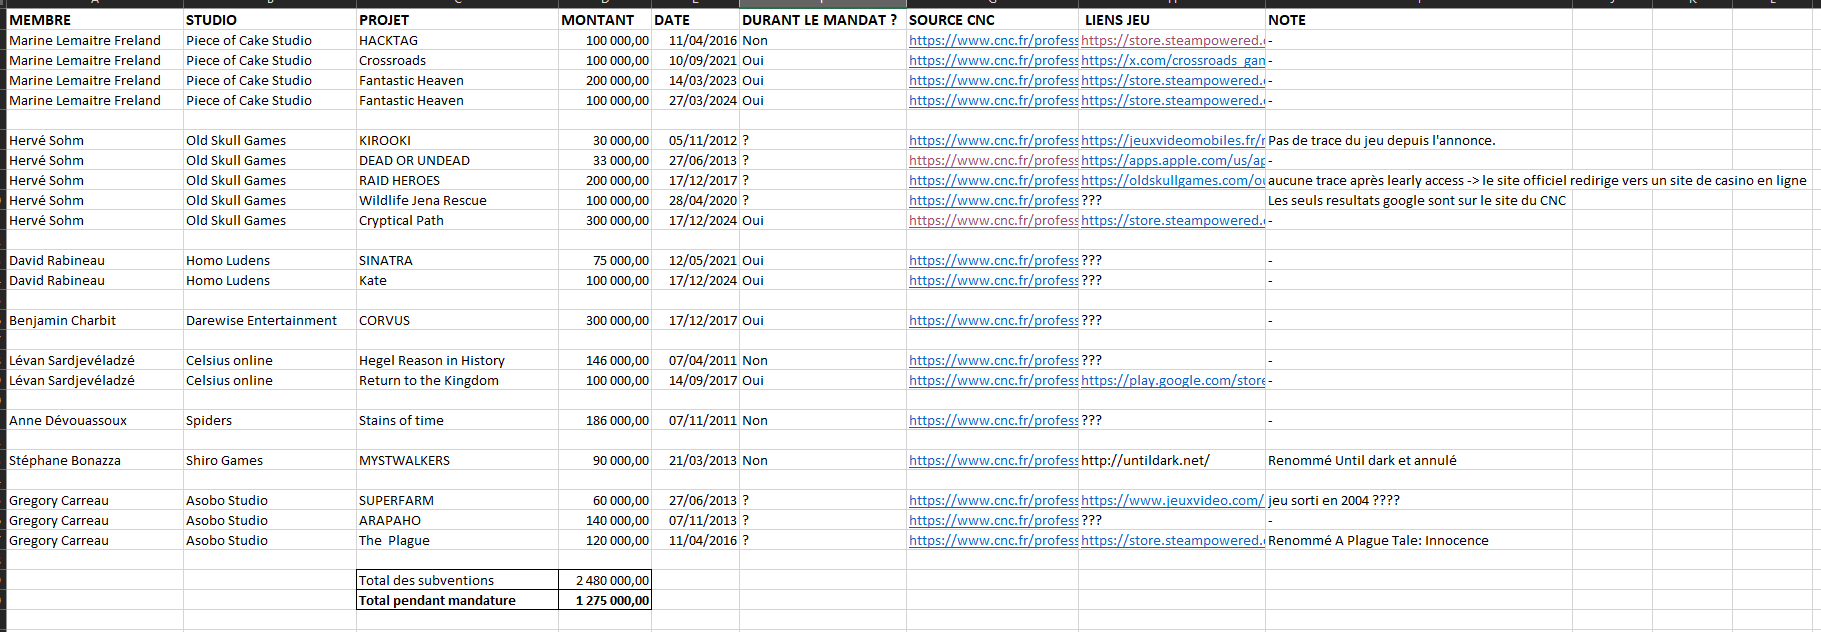Click the 1 275 000,00 total cell
1821x632 pixels.
(605, 600)
